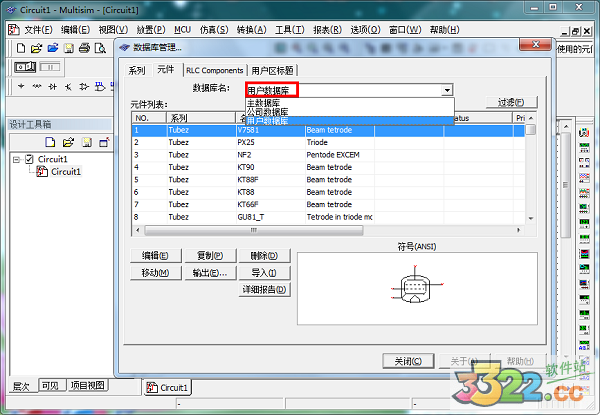Viewport: 600px width, 415px height.
Task: Click the 删除(D) button
Action: point(264,256)
